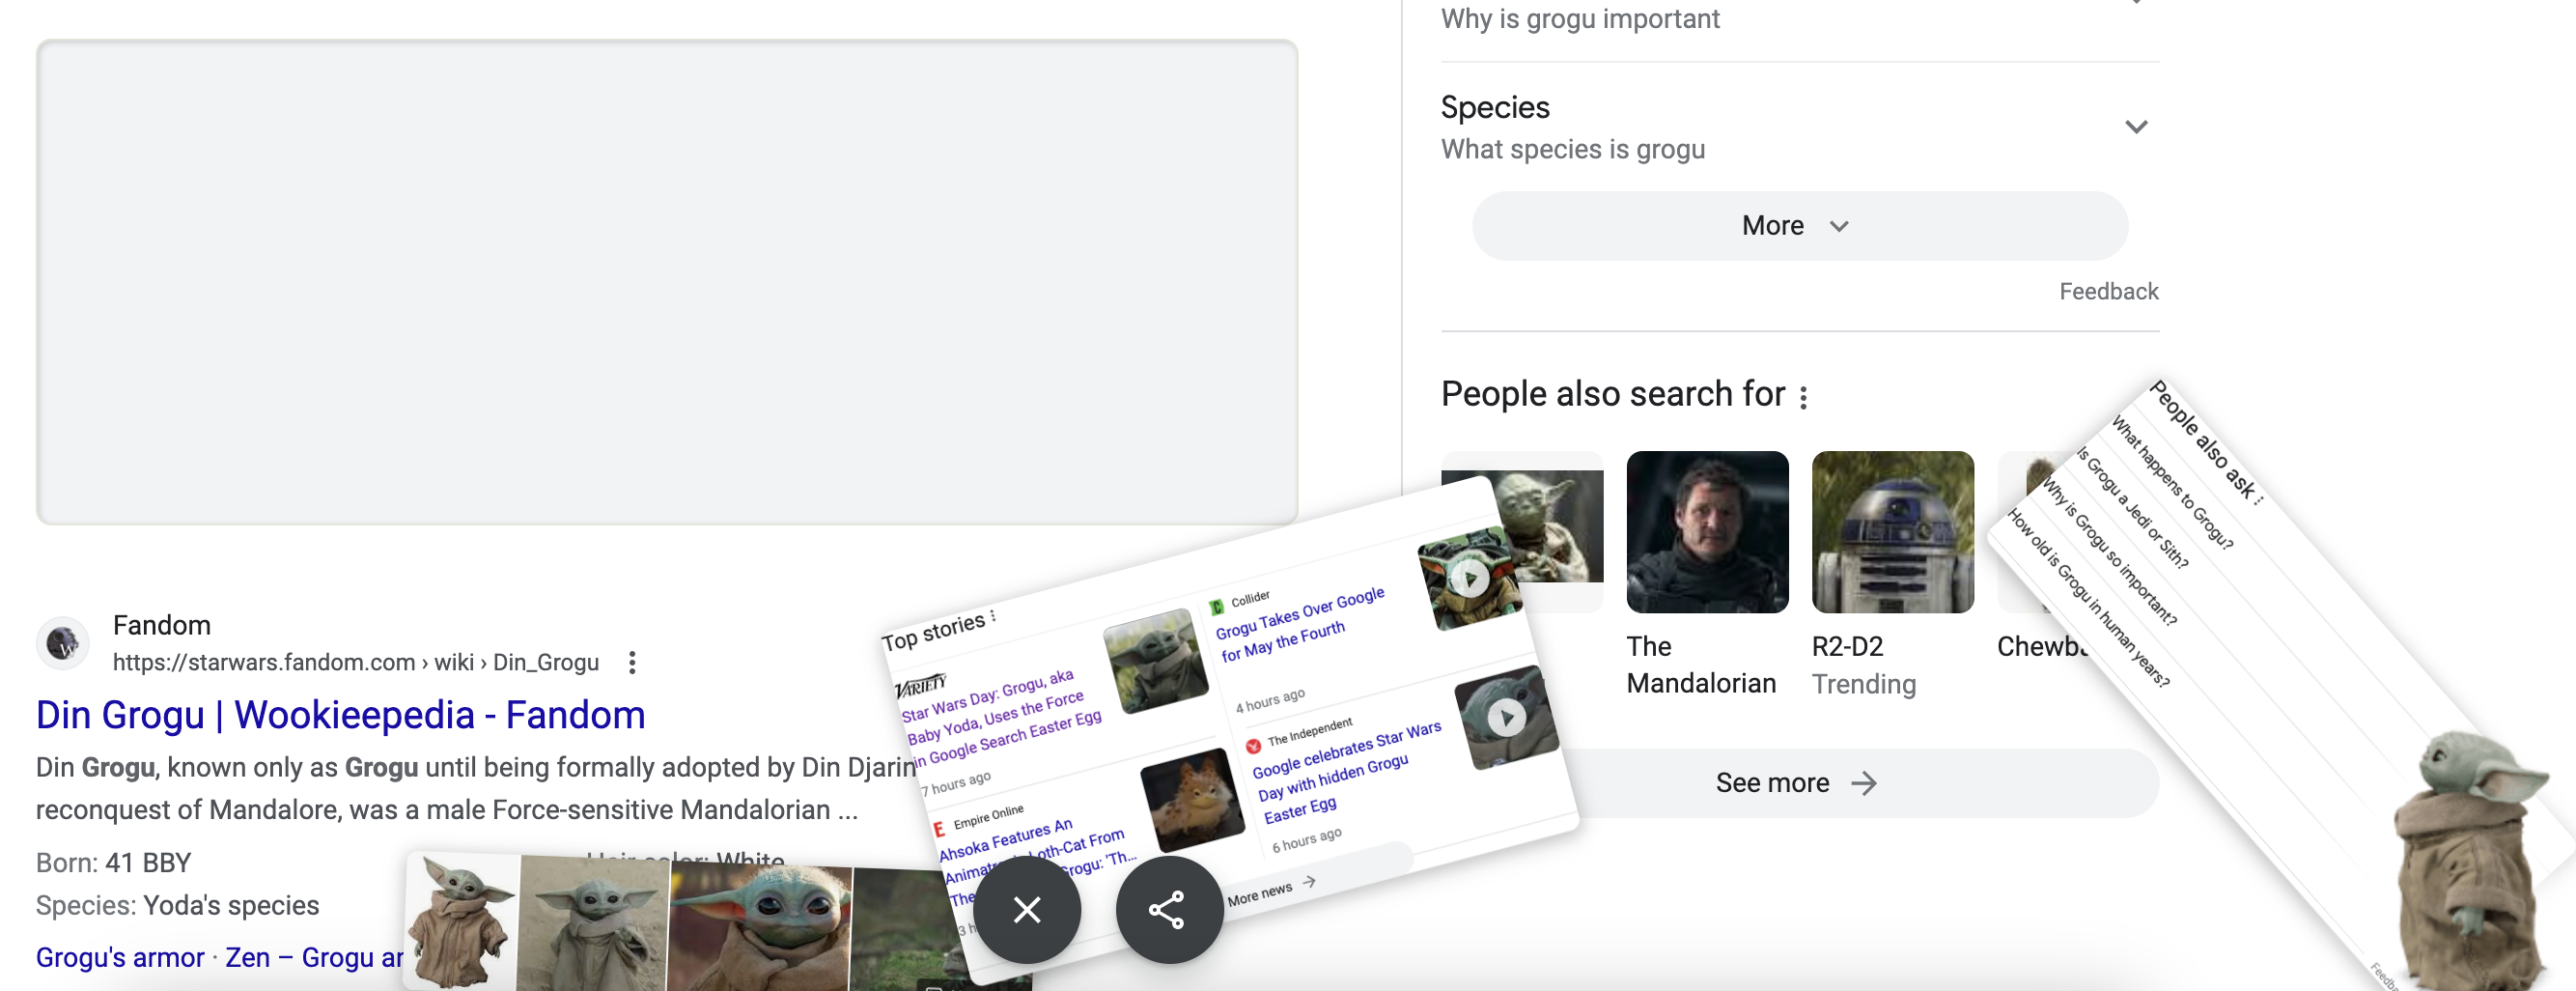The height and width of the screenshot is (991, 2576).
Task: Click How old is Grogu question
Action: coord(2088,599)
